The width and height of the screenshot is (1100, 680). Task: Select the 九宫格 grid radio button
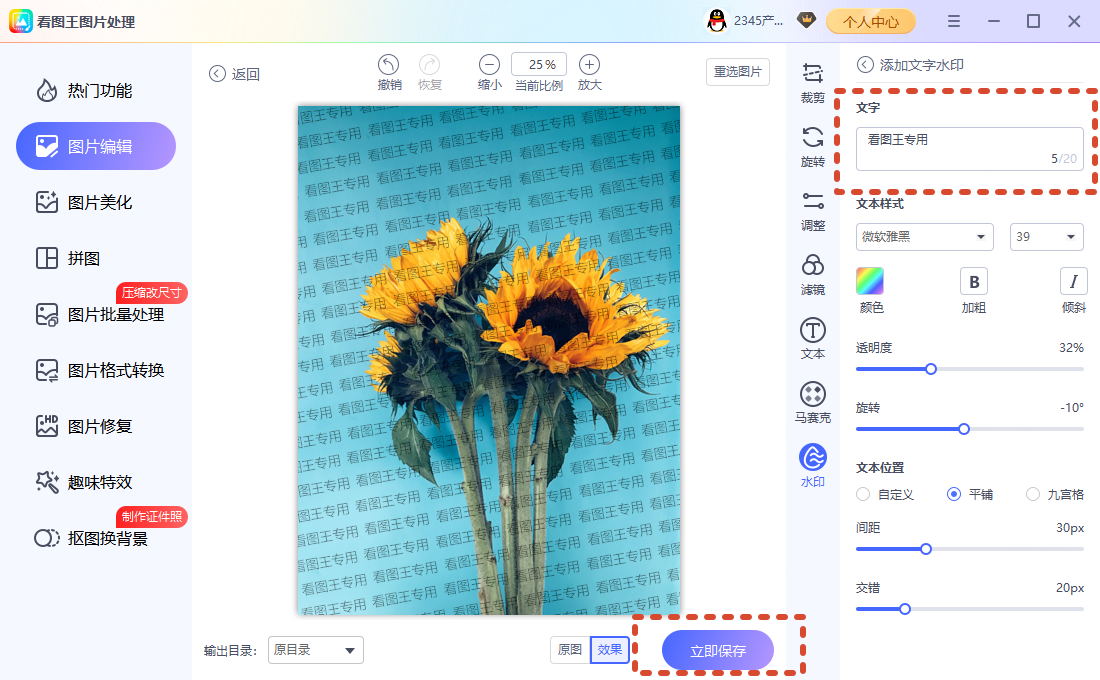point(1033,494)
